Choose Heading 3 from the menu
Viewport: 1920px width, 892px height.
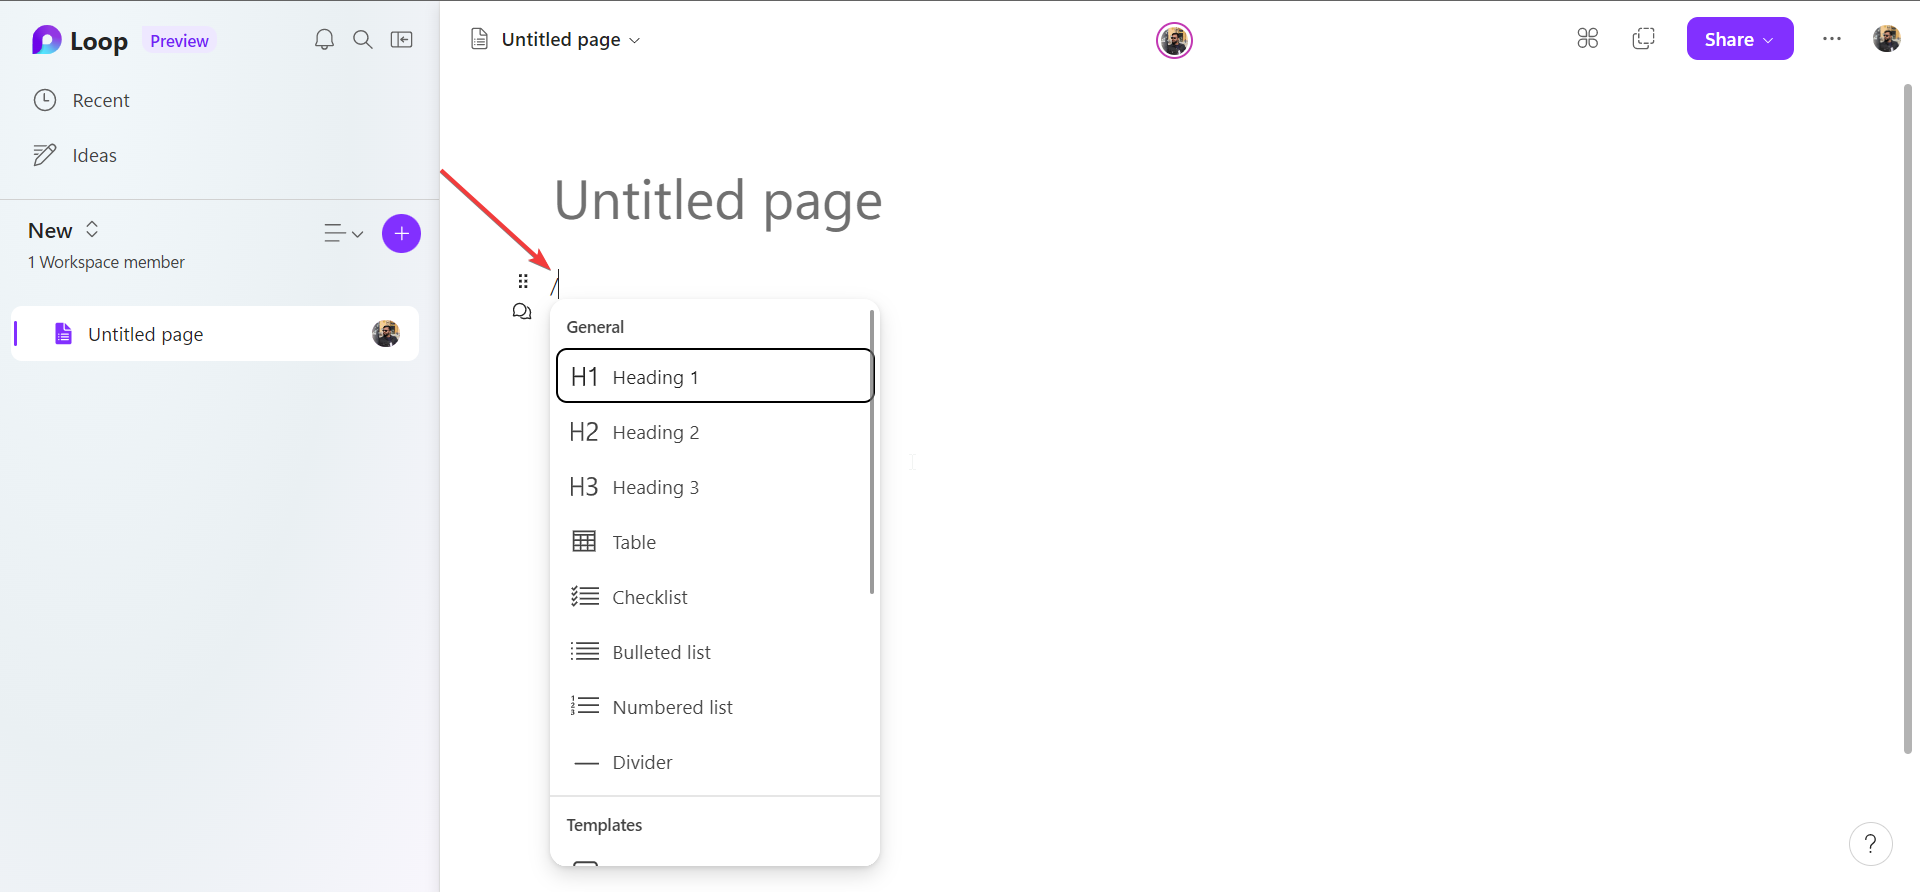pos(715,487)
